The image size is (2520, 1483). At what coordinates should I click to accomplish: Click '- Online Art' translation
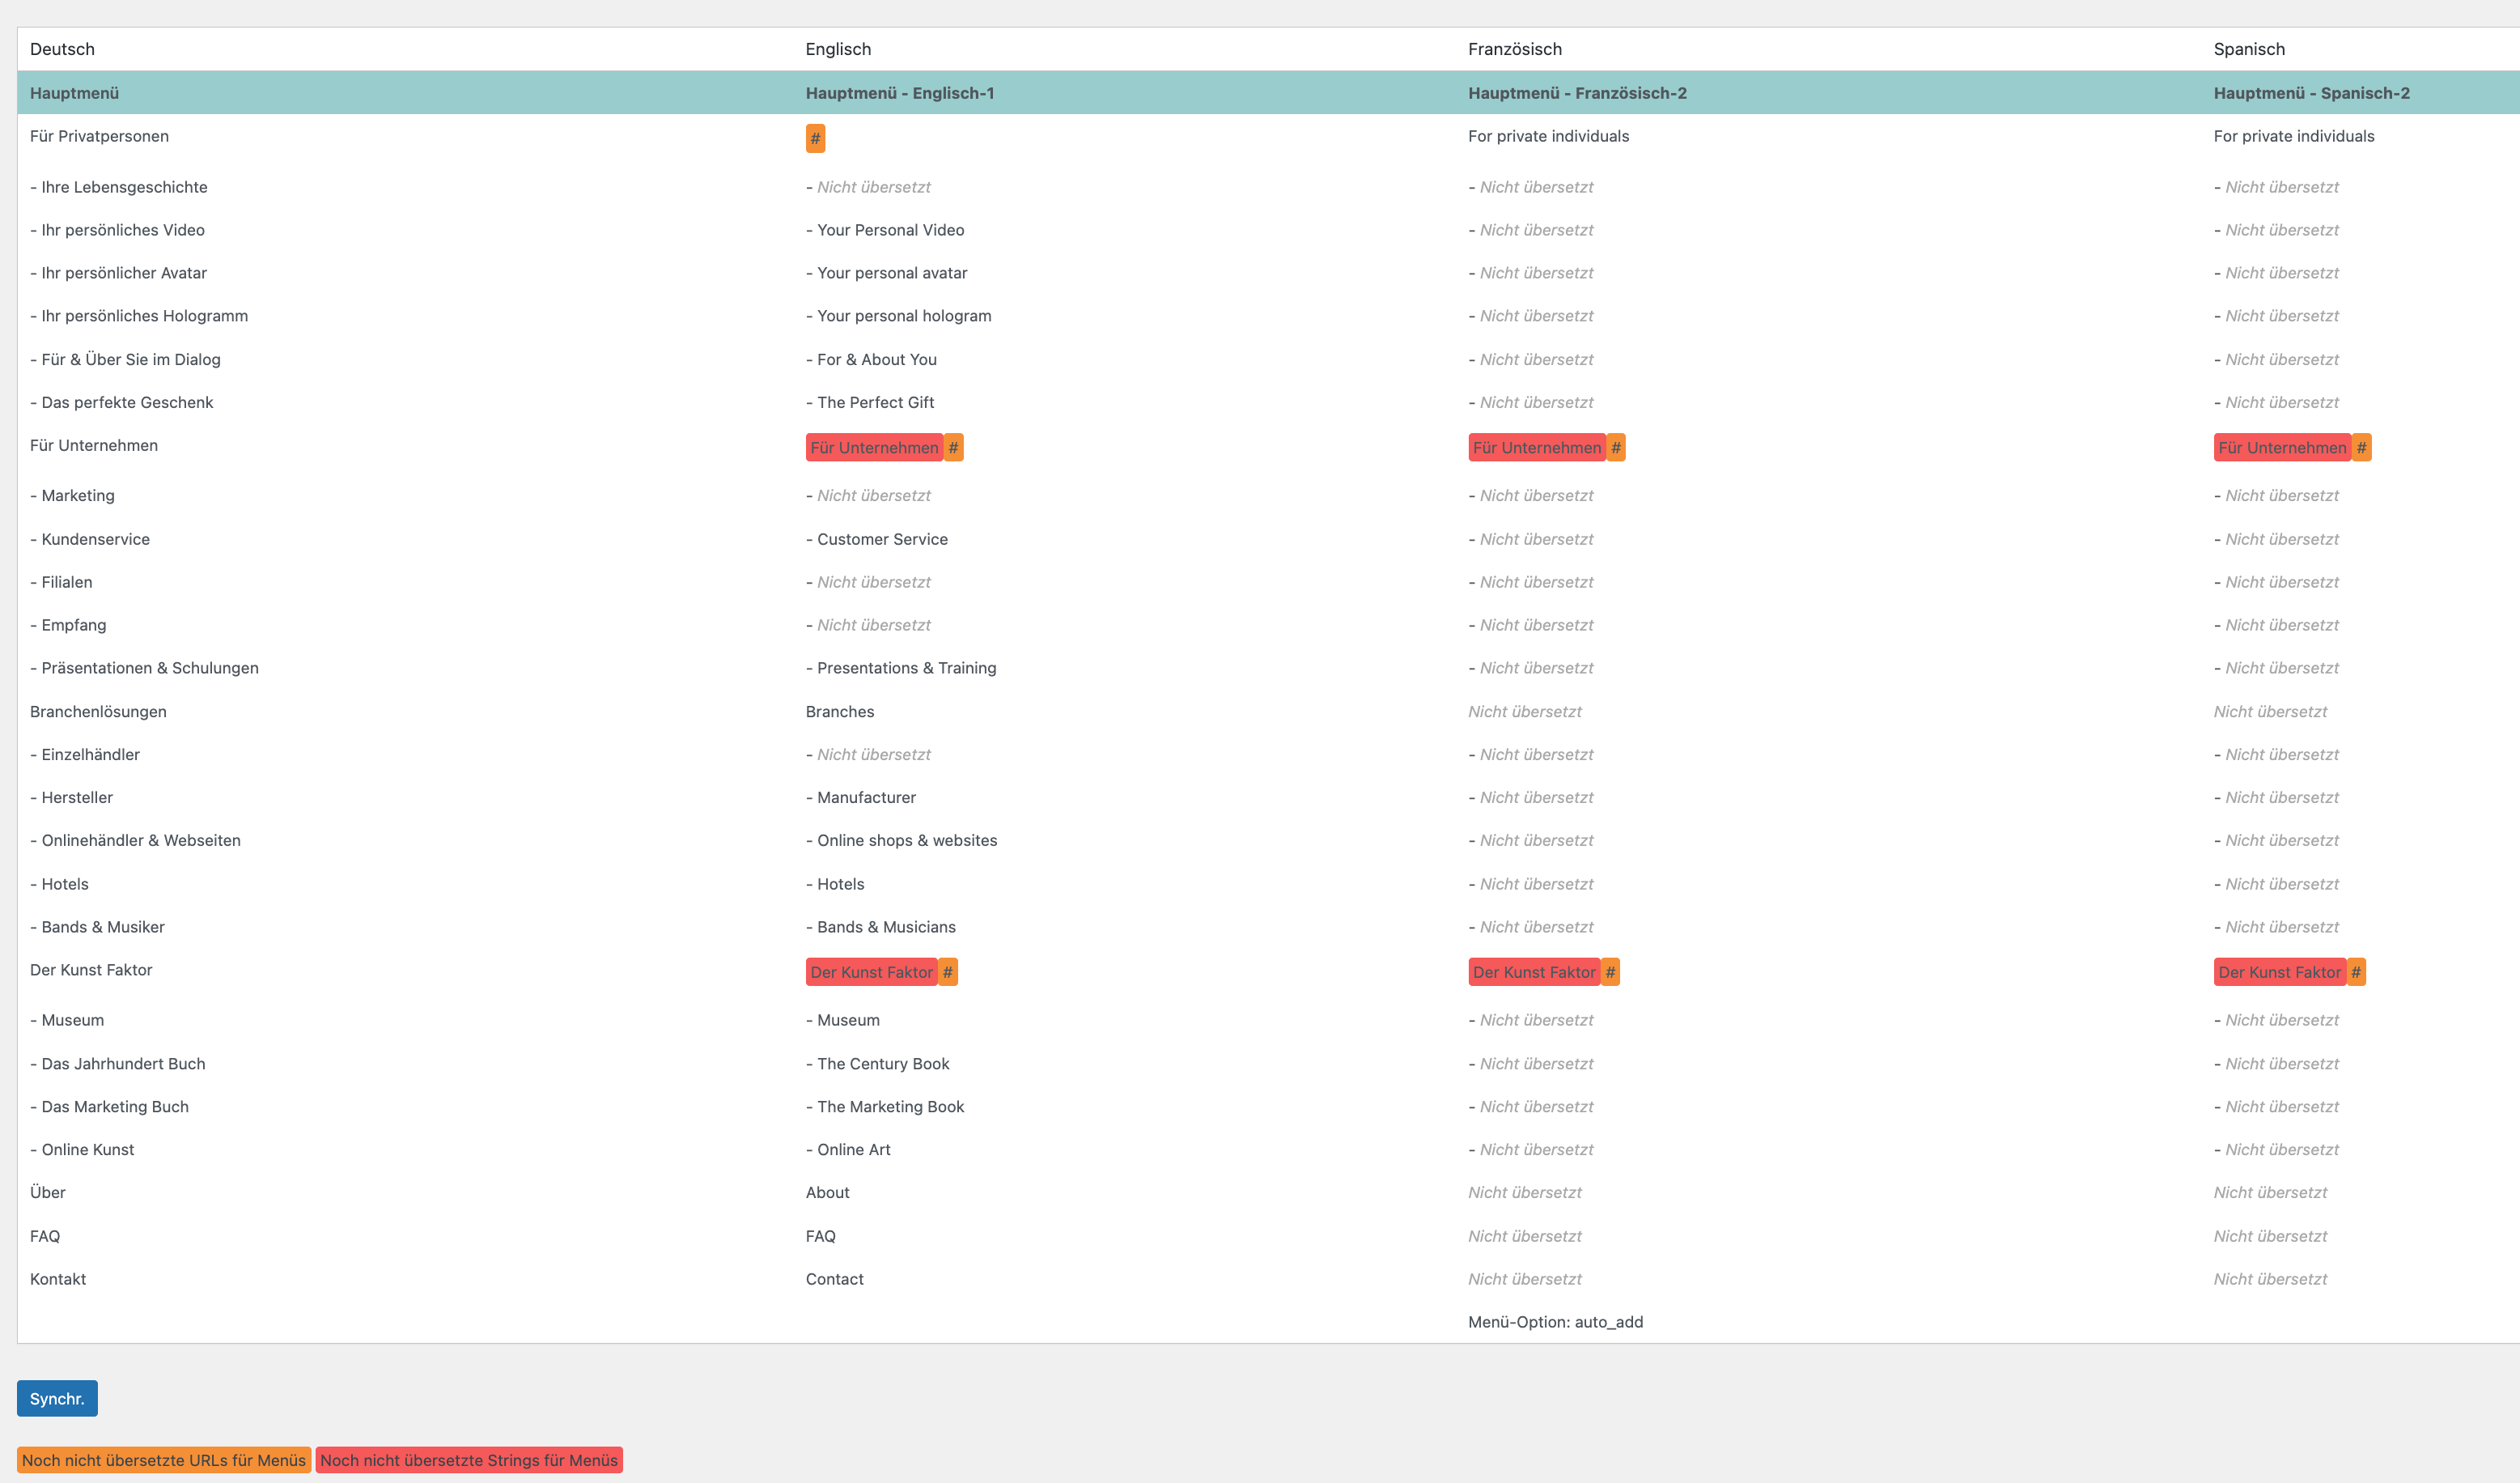[x=848, y=1150]
